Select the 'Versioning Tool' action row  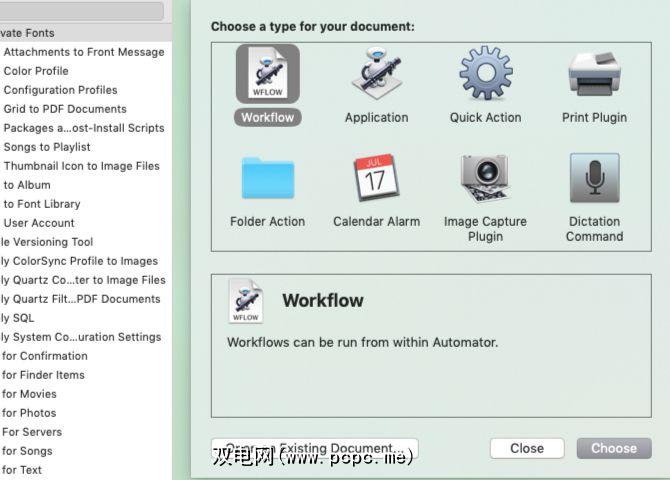85,242
